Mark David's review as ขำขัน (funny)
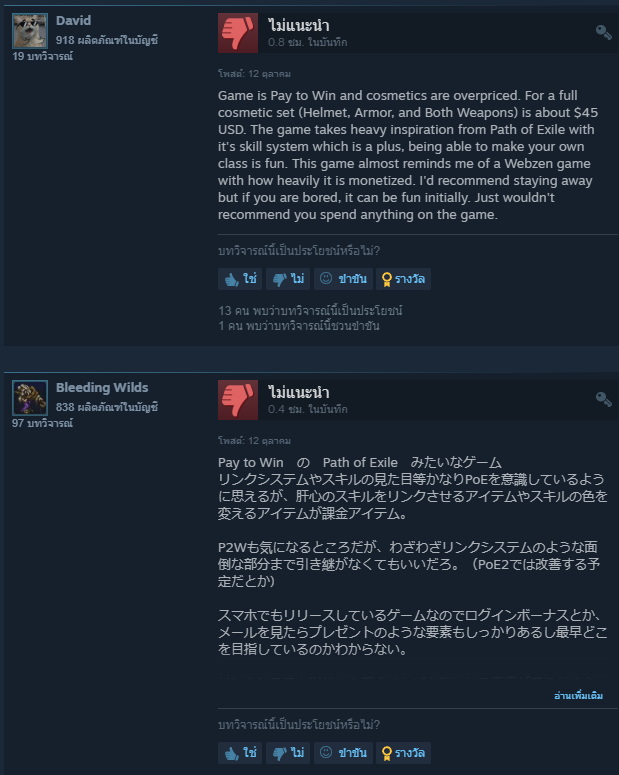The height and width of the screenshot is (775, 619). pos(343,279)
